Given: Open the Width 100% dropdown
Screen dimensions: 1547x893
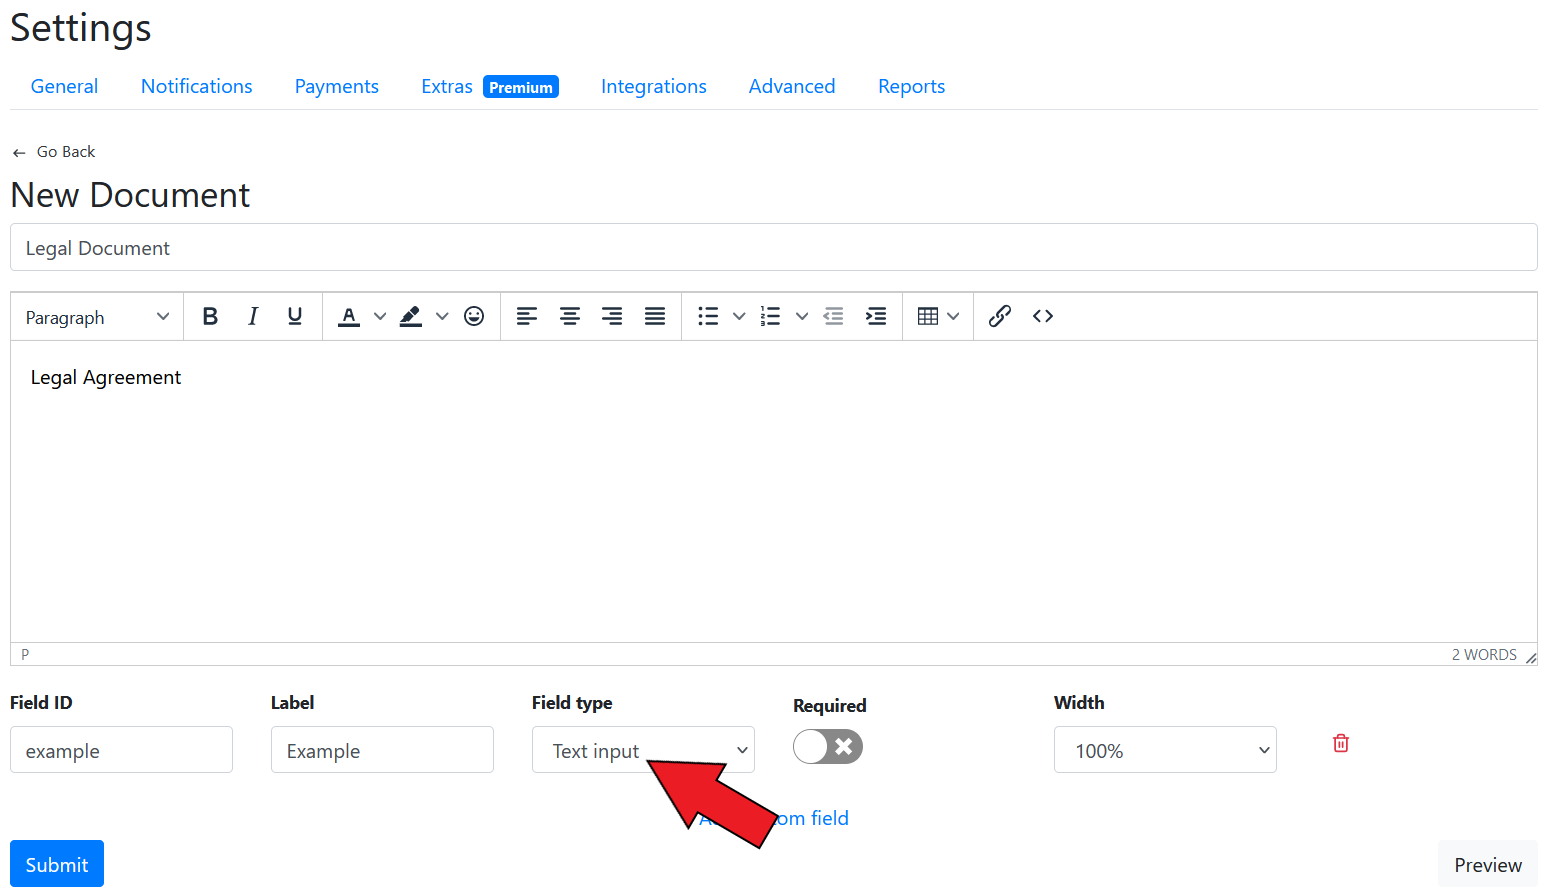Looking at the screenshot, I should click(x=1165, y=750).
